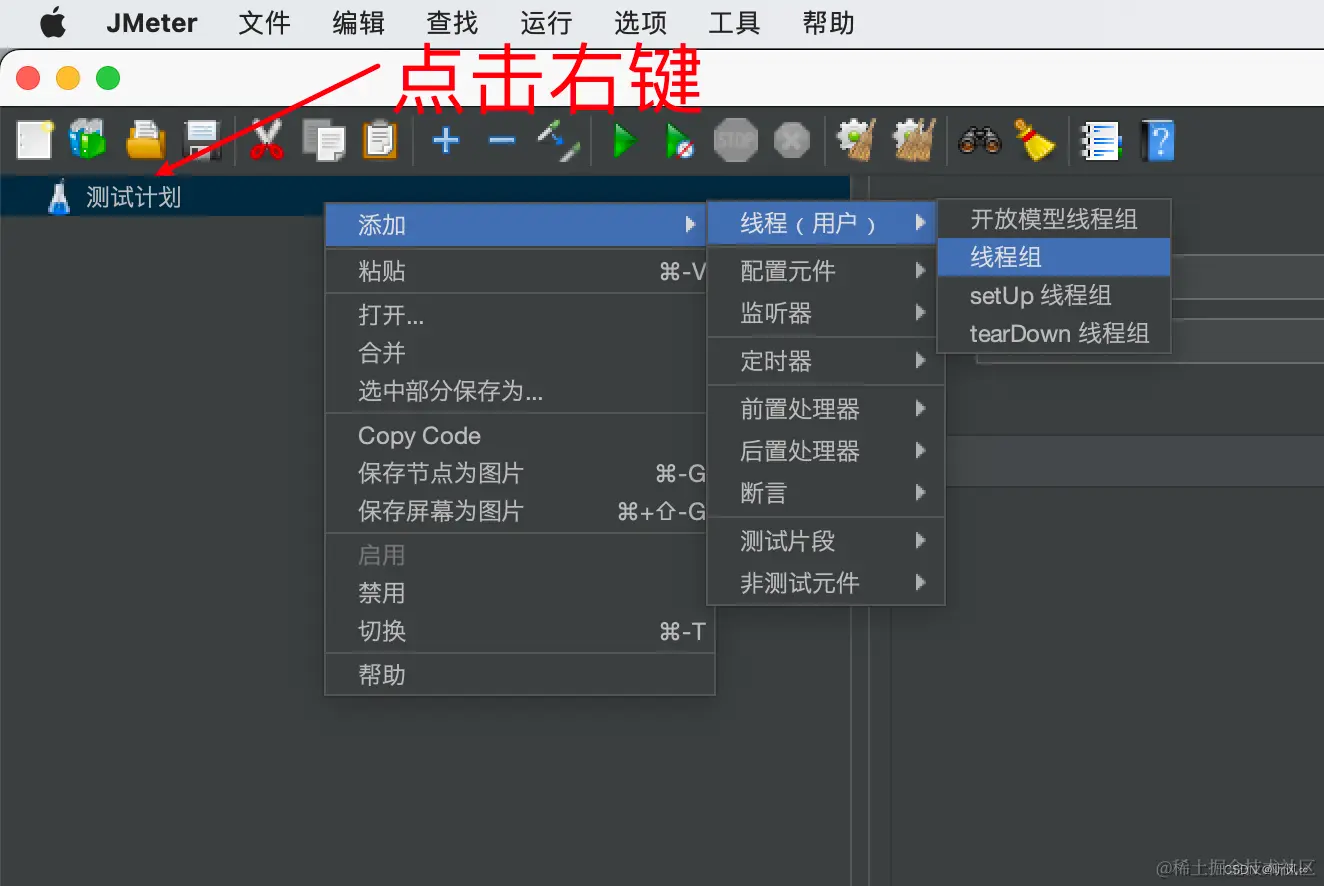Viewport: 1324px width, 886px height.
Task: Click the Reset search broom icon
Action: (1036, 140)
